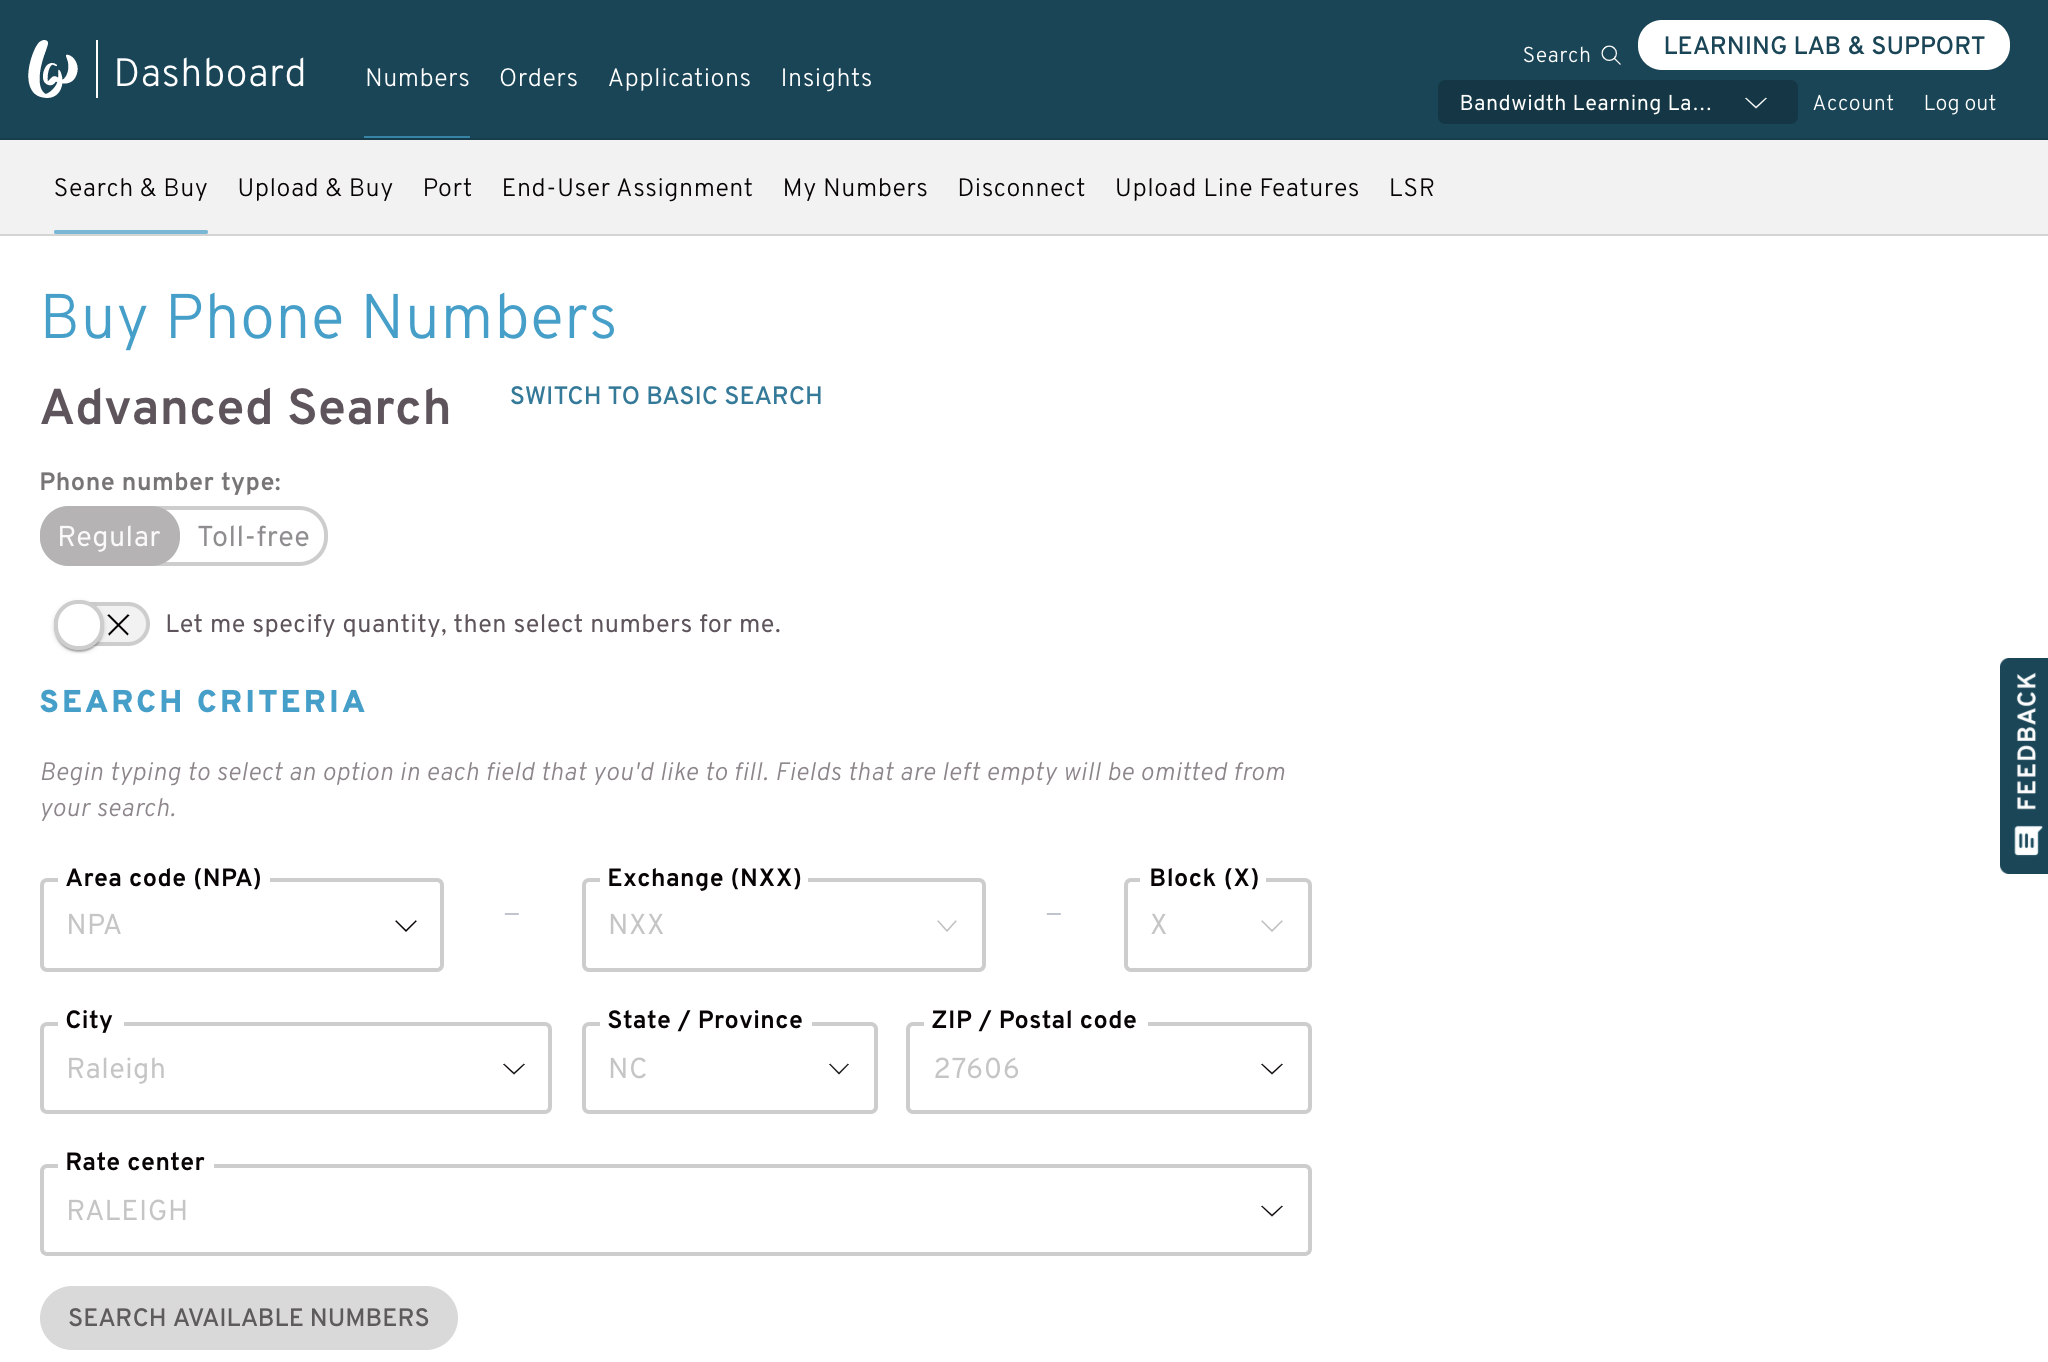The height and width of the screenshot is (1362, 2048).
Task: Click Switch to Basic Search link
Action: click(x=666, y=396)
